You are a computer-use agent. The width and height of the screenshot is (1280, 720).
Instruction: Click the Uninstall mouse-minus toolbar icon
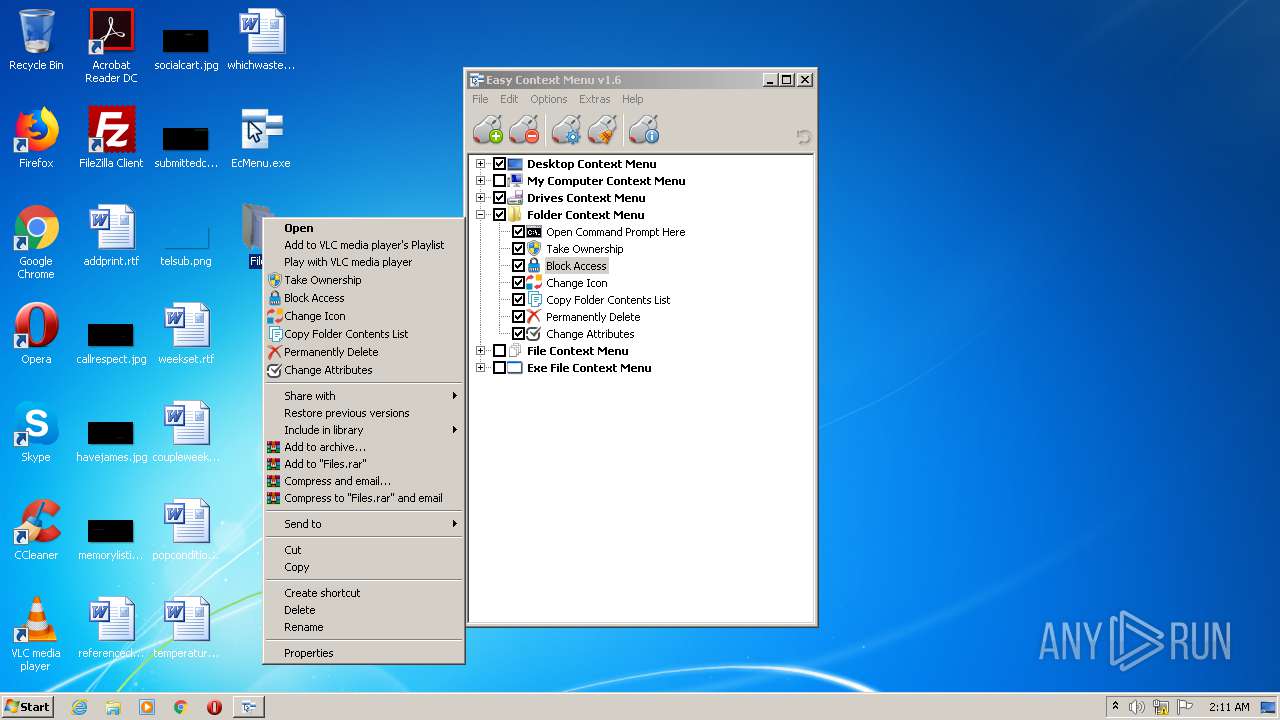[524, 130]
